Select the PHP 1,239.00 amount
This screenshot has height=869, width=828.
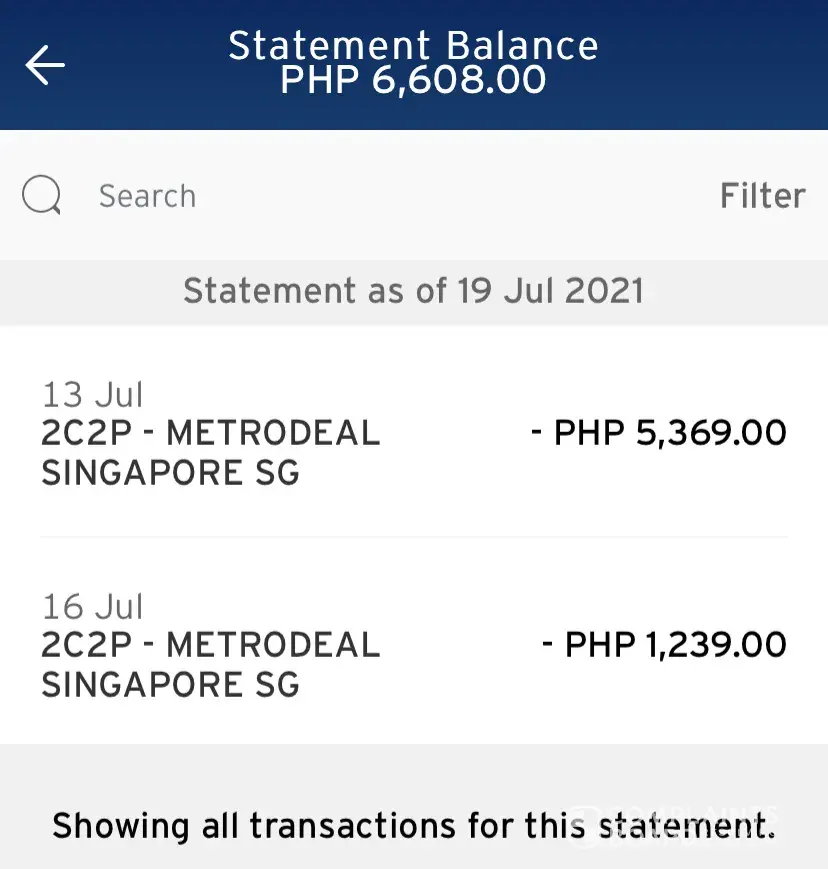[x=676, y=645]
